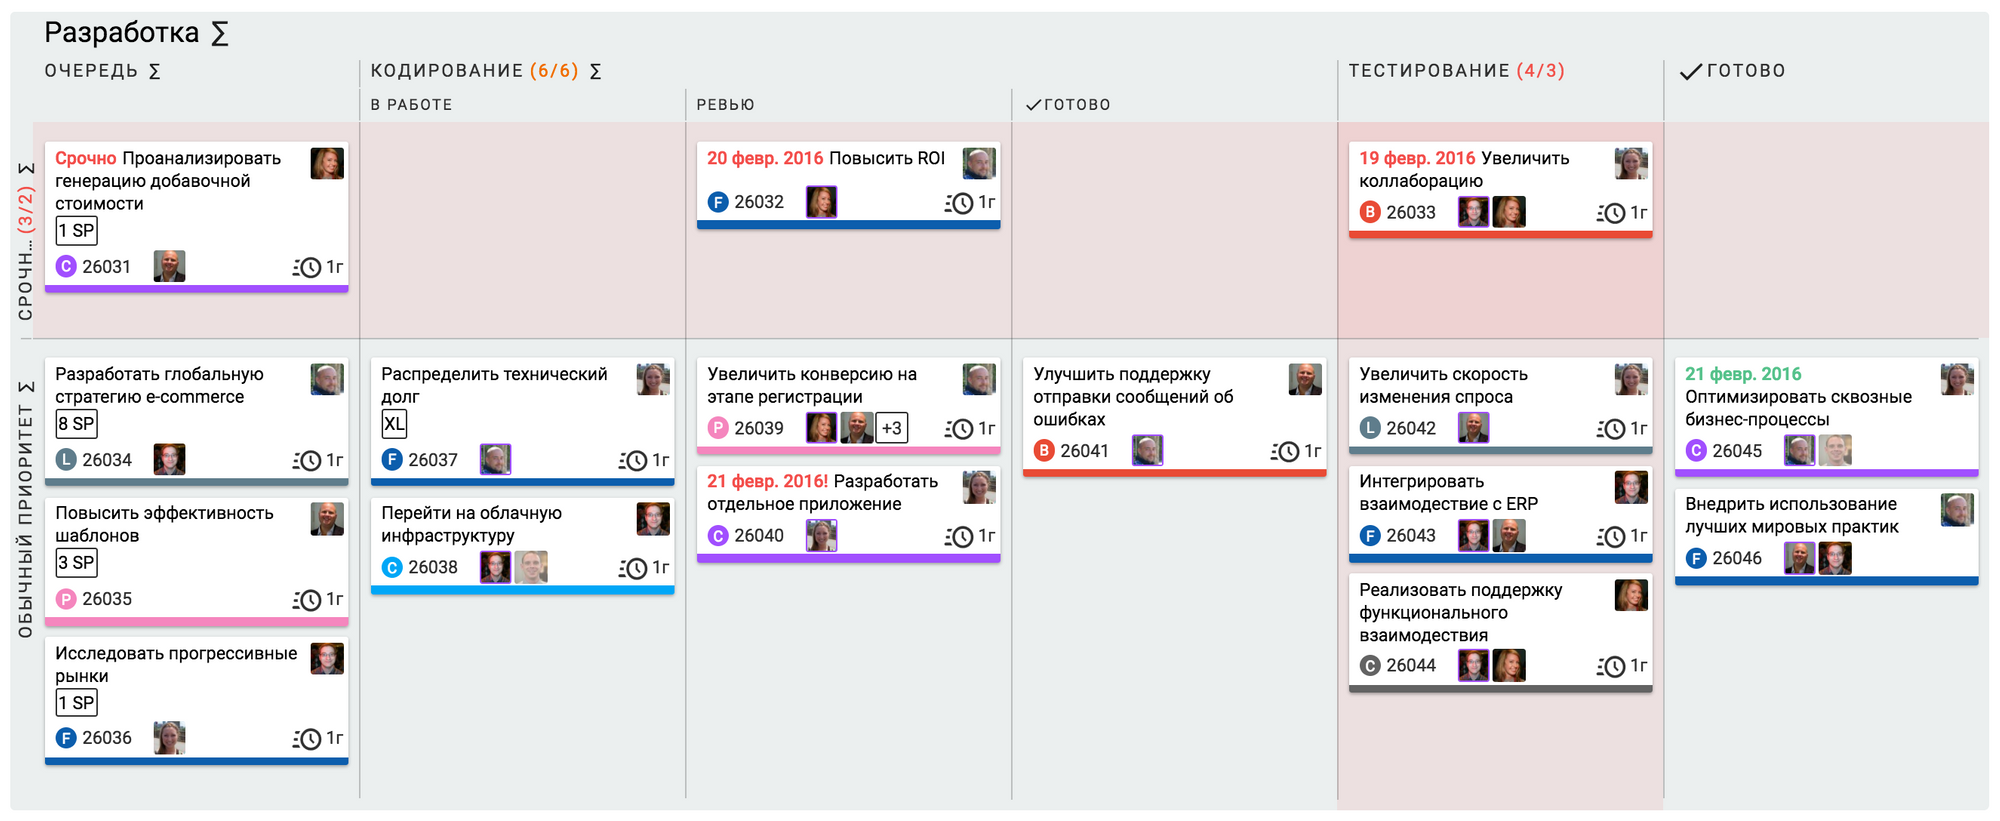Image resolution: width=2000 pixels, height=821 pixels.
Task: Expand the +3 more assignees on card 26039
Action: tap(891, 428)
